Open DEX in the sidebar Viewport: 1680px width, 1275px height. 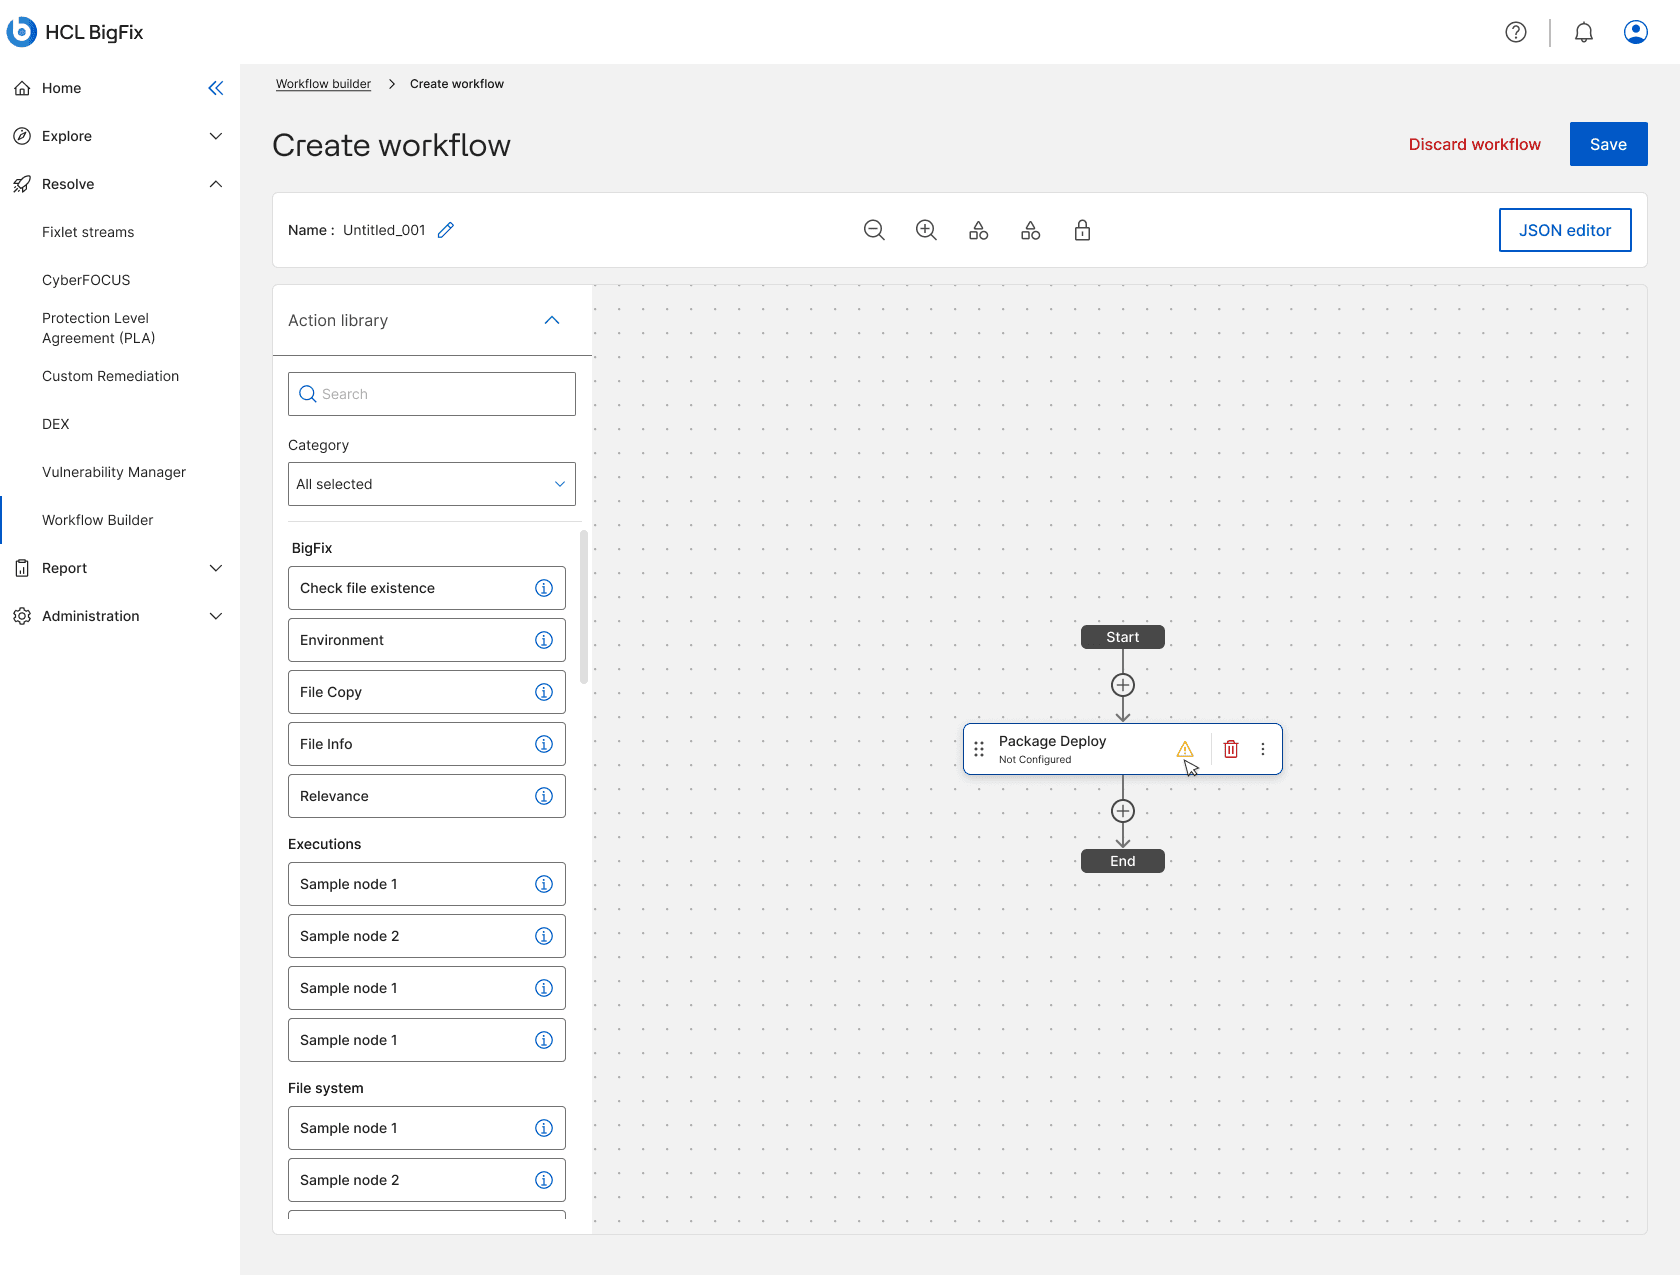click(56, 424)
